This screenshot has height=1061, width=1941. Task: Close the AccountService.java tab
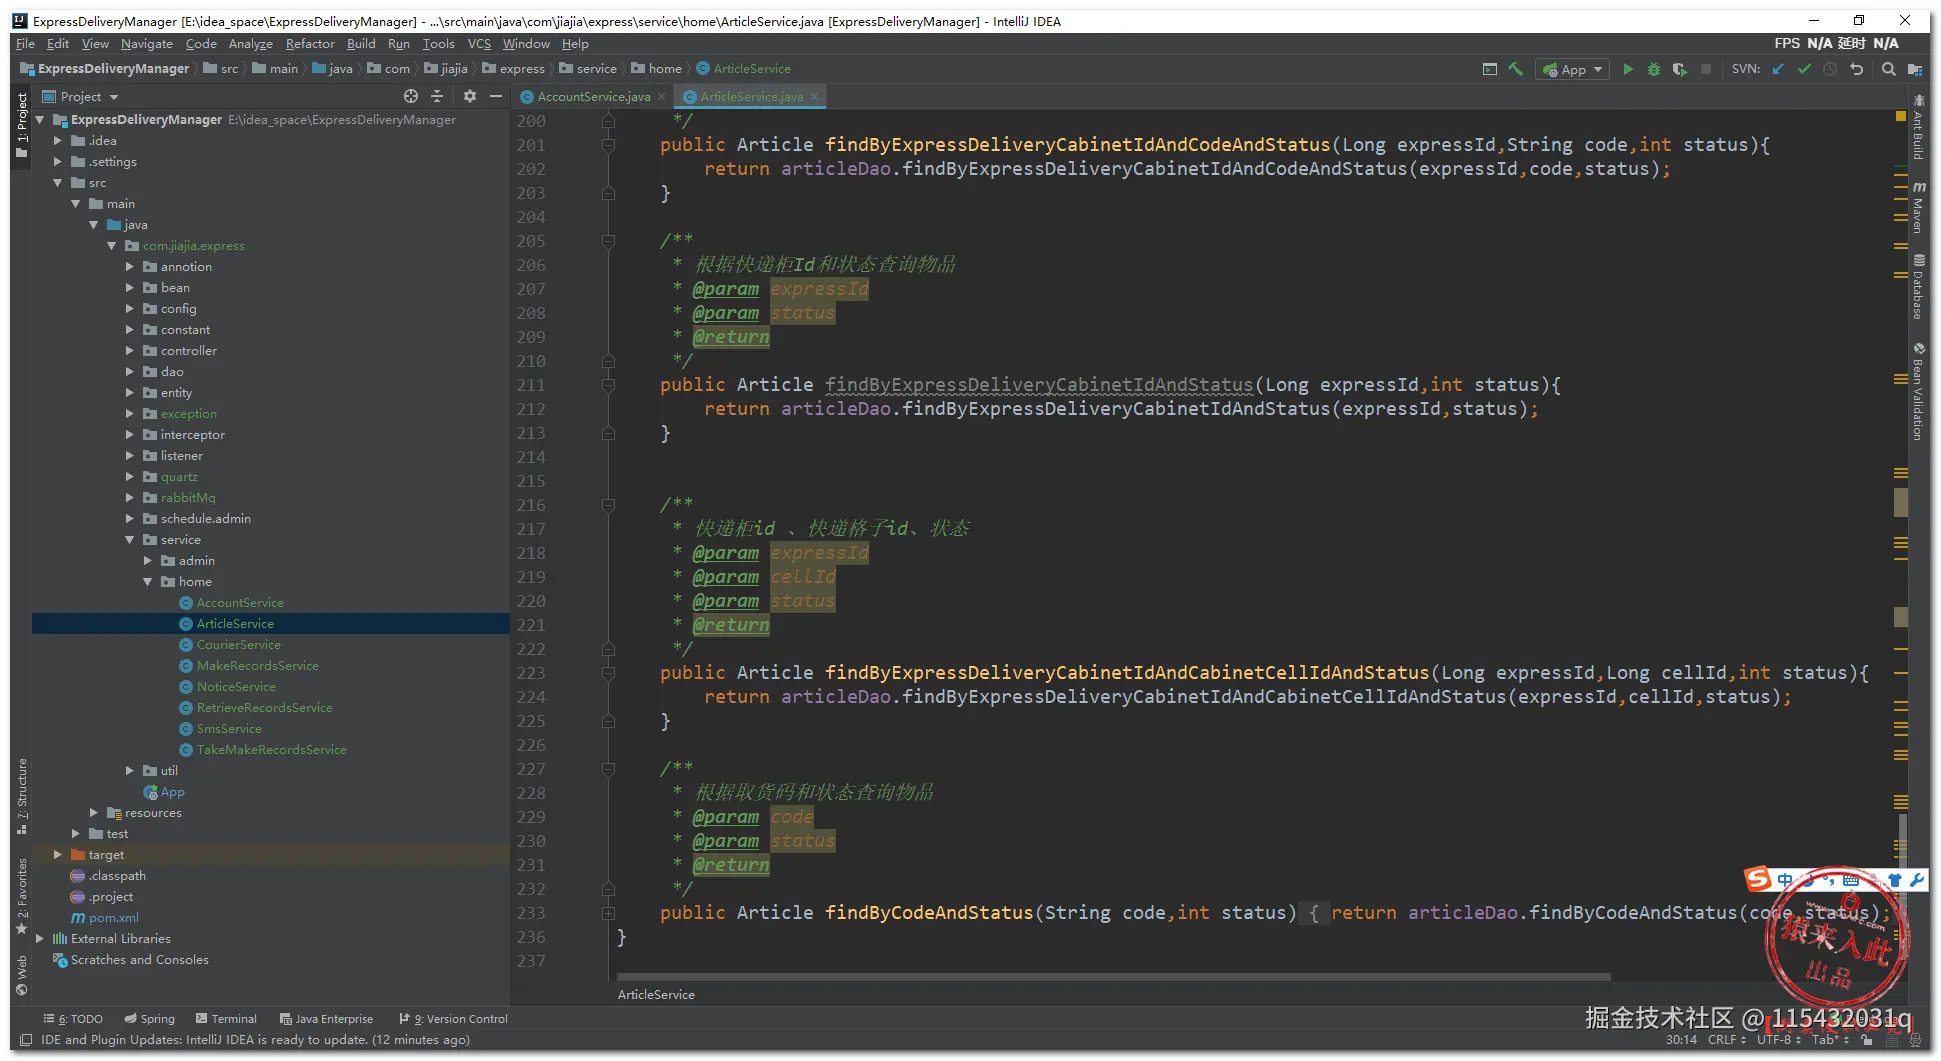pyautogui.click(x=662, y=97)
